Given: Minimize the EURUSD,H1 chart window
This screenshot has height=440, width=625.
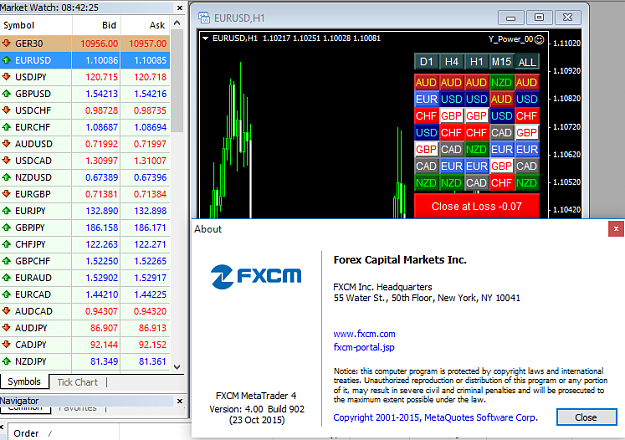Looking at the screenshot, I should coord(511,18).
